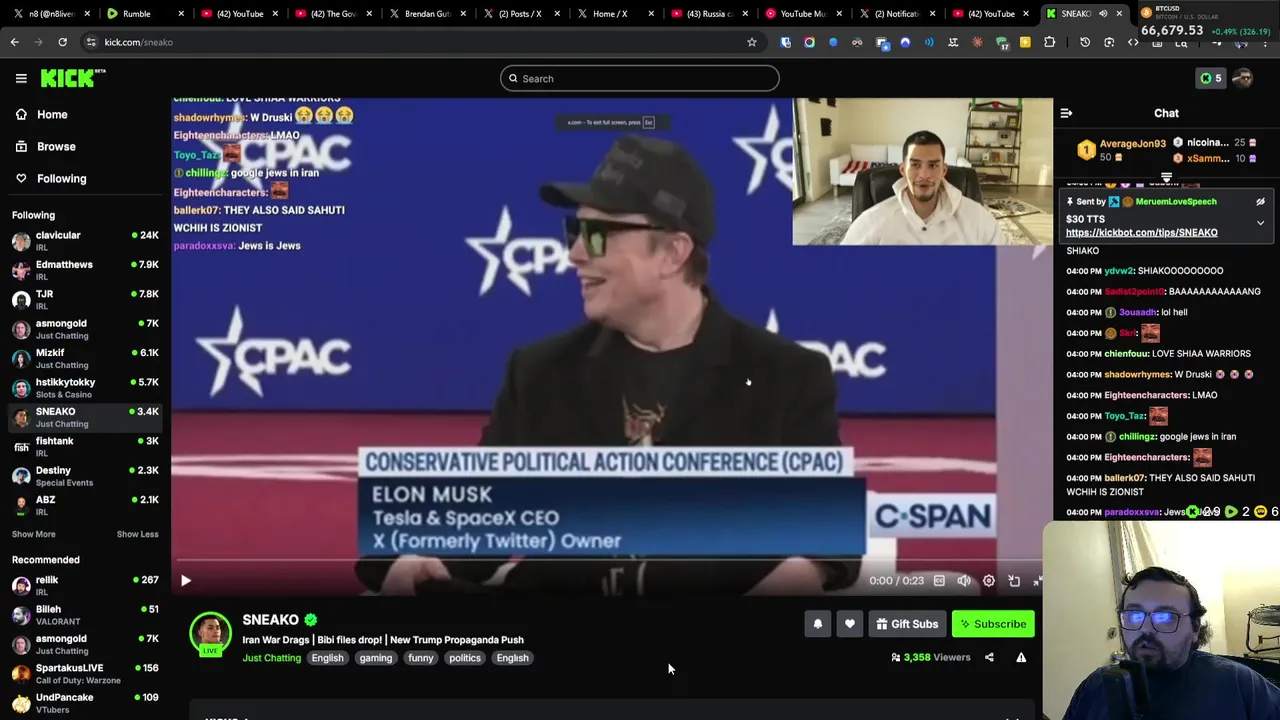Open browser extensions puzzle icon
Screen dimensions: 1280x720
1049,42
